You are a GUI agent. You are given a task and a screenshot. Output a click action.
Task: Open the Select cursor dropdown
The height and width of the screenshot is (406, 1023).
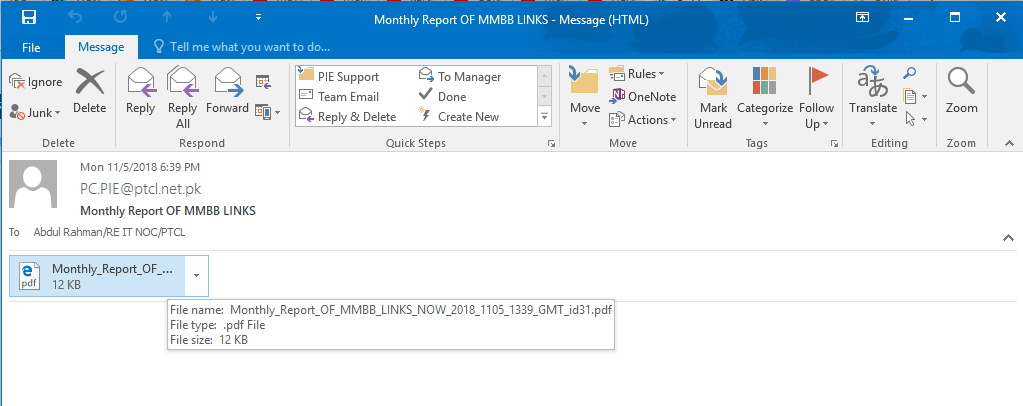tap(915, 119)
